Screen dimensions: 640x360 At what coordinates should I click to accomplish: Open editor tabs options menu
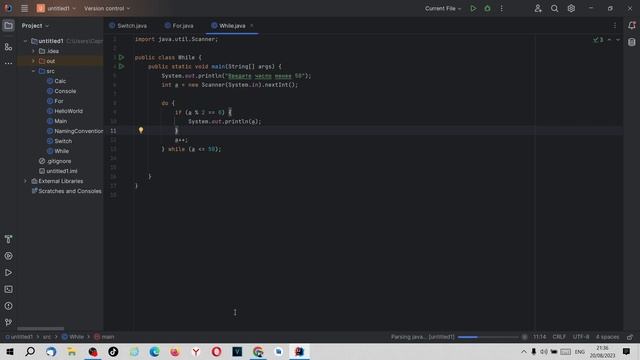[x=615, y=26]
